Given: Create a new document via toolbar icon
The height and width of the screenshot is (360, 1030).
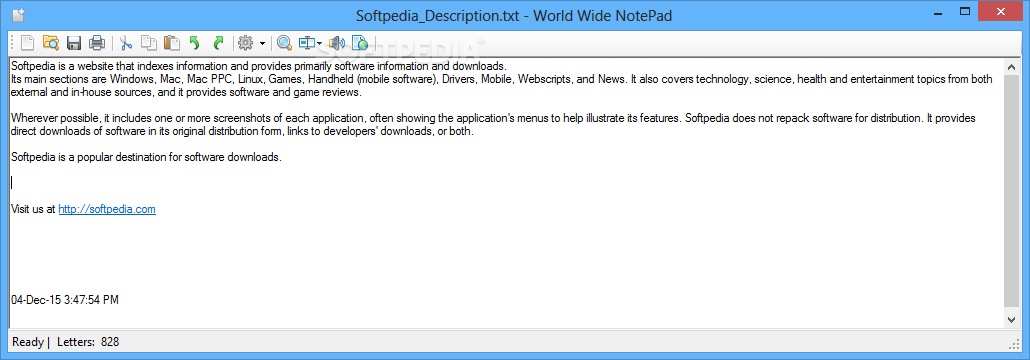Looking at the screenshot, I should (x=28, y=43).
